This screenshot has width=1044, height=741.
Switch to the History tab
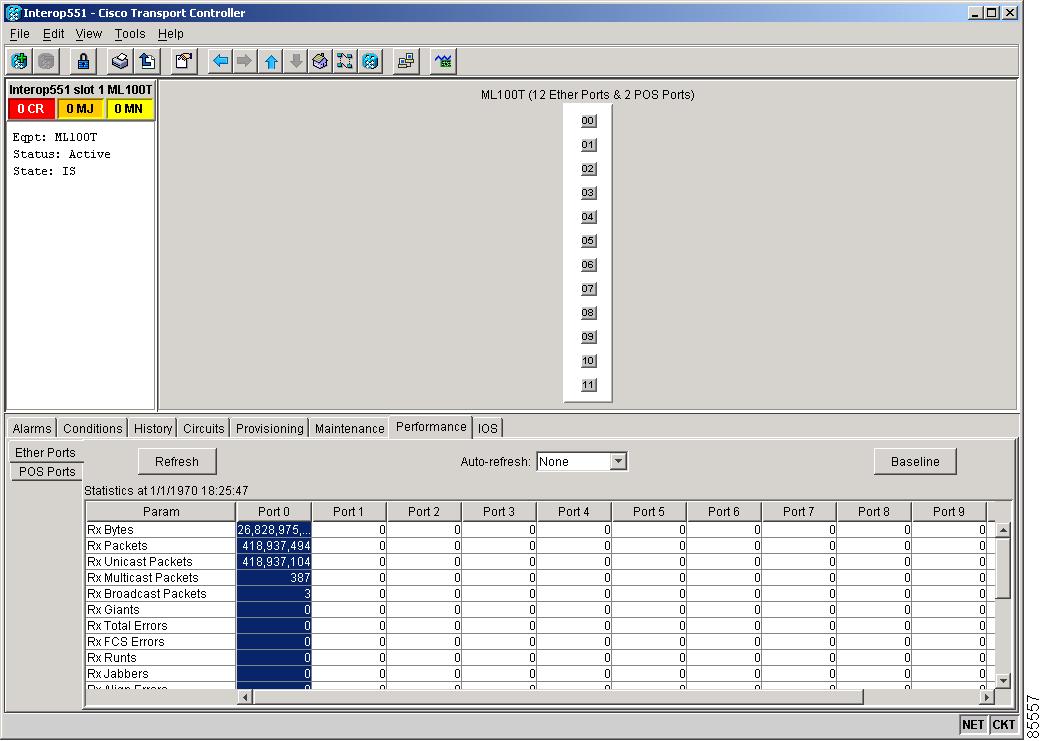152,428
